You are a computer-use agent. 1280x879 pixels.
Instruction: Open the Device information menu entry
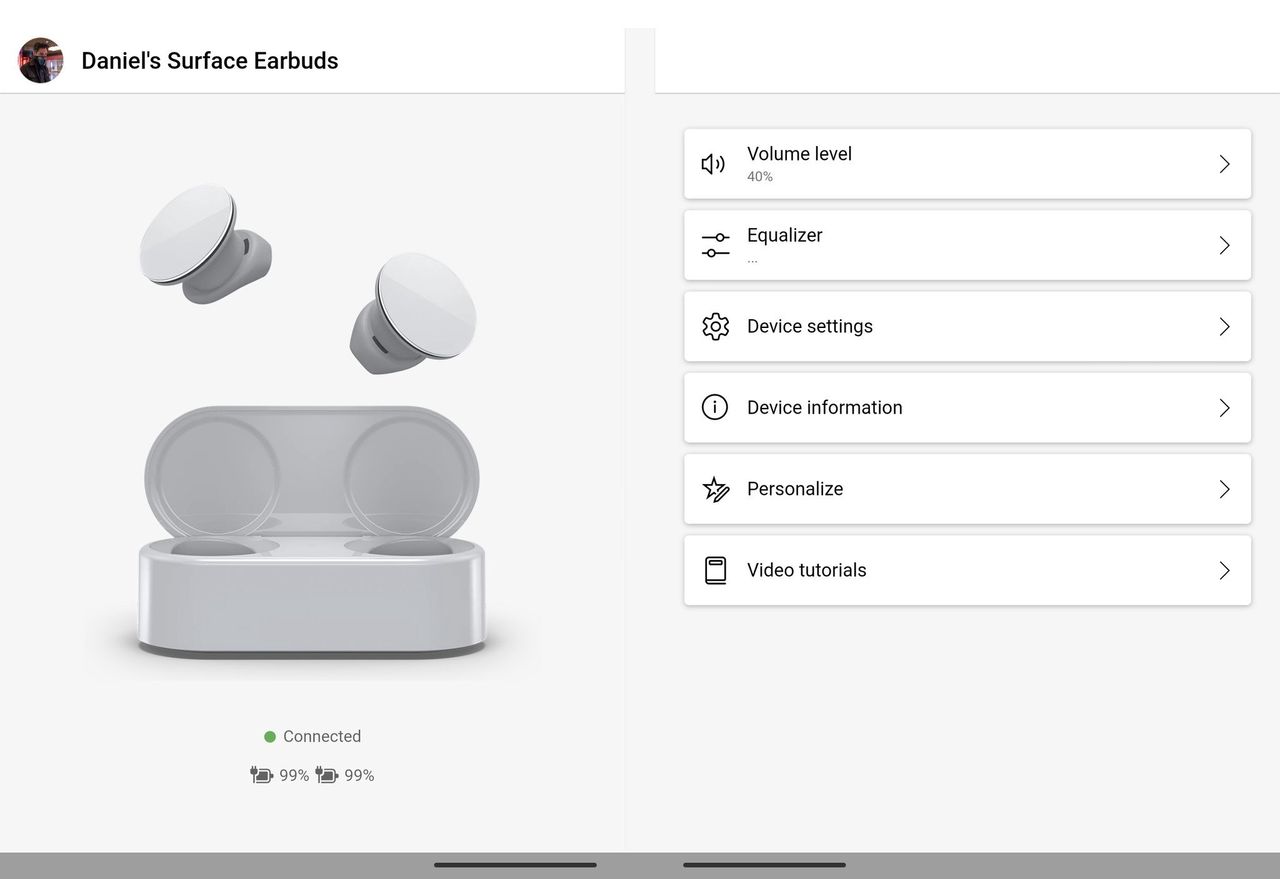(967, 407)
